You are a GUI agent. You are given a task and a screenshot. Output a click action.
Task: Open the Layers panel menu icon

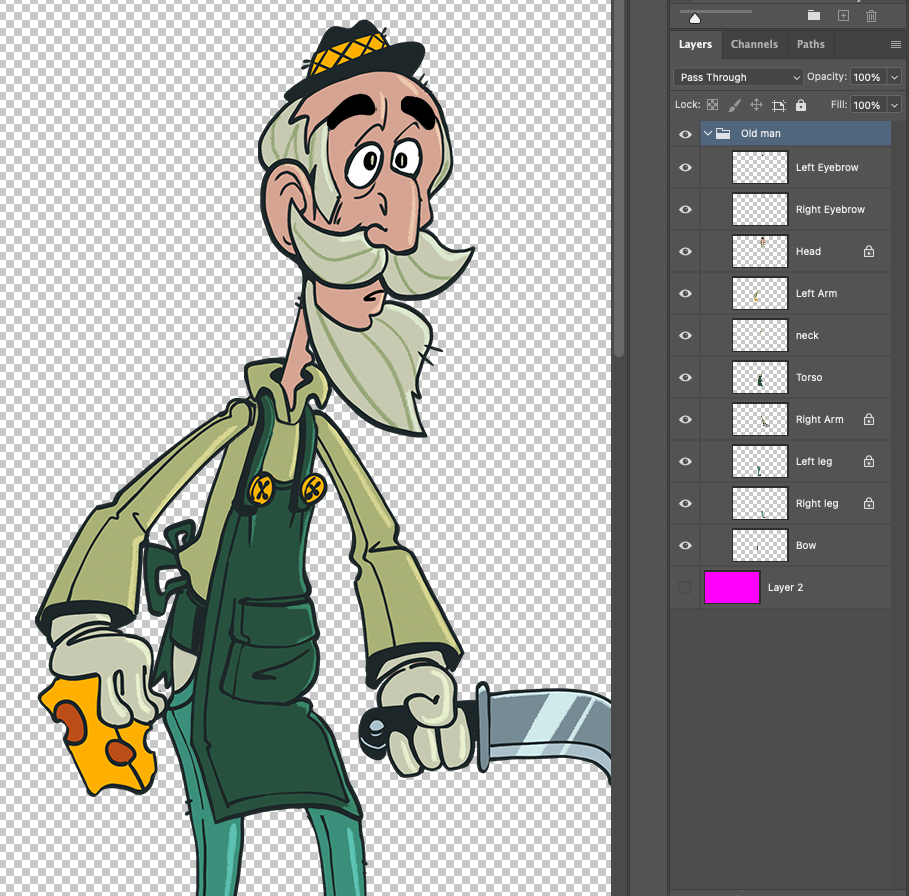coord(896,45)
